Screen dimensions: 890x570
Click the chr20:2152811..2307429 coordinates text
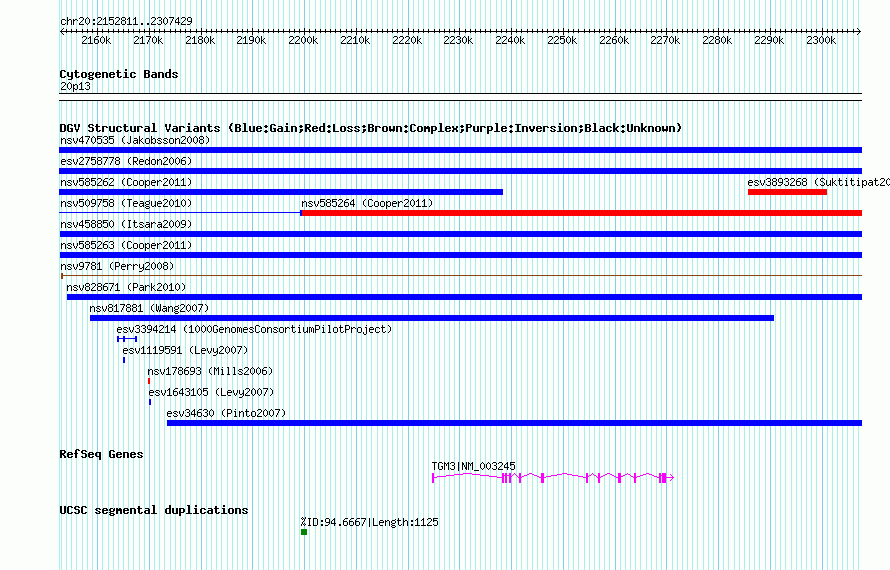126,22
